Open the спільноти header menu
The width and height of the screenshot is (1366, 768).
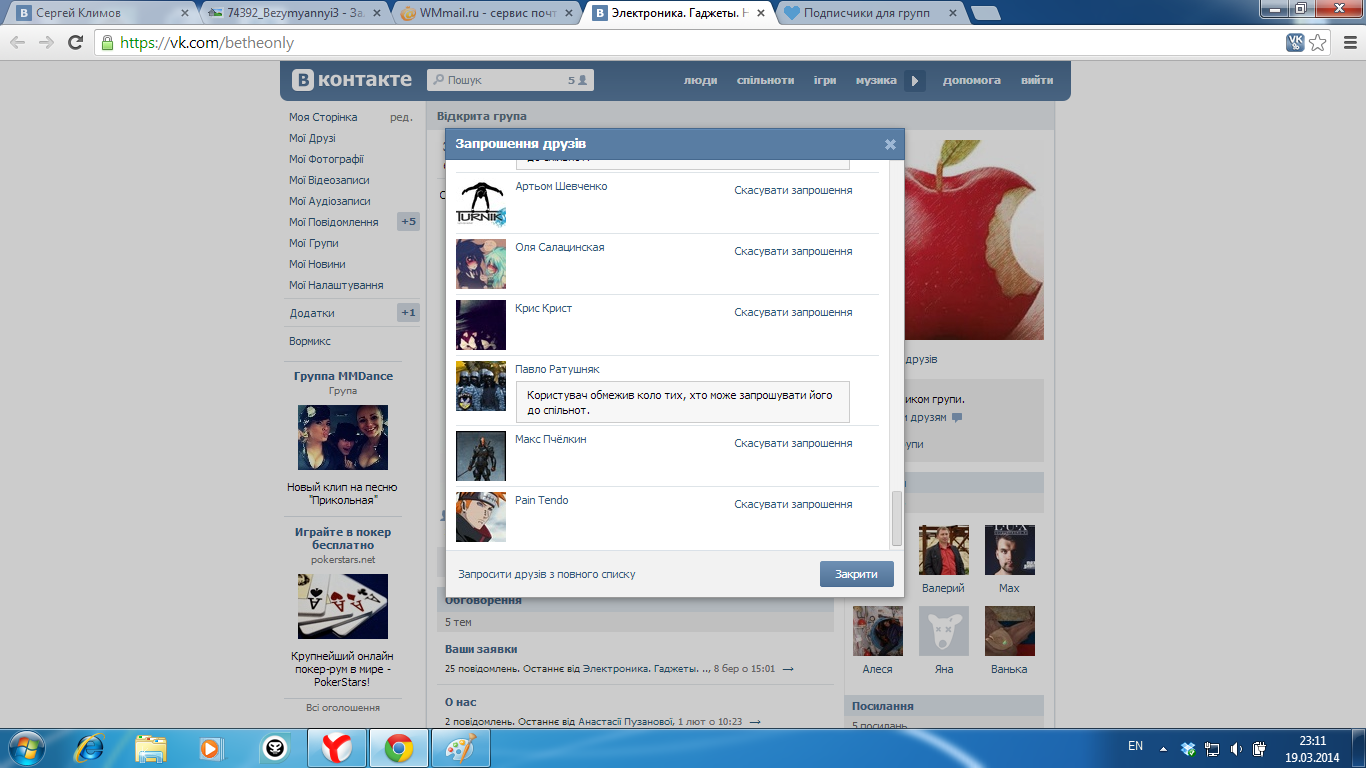tap(765, 80)
